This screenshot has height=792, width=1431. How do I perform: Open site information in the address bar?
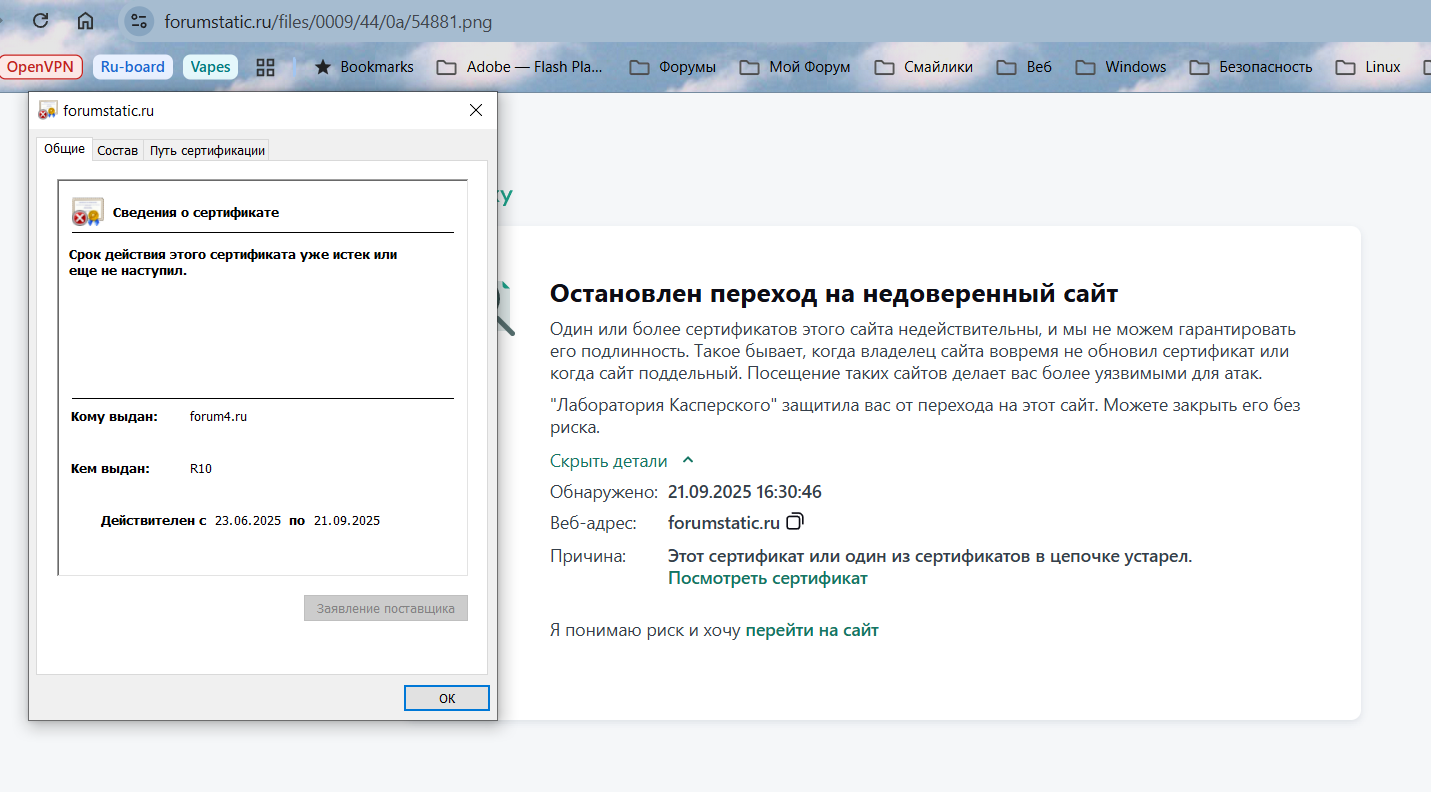point(139,20)
